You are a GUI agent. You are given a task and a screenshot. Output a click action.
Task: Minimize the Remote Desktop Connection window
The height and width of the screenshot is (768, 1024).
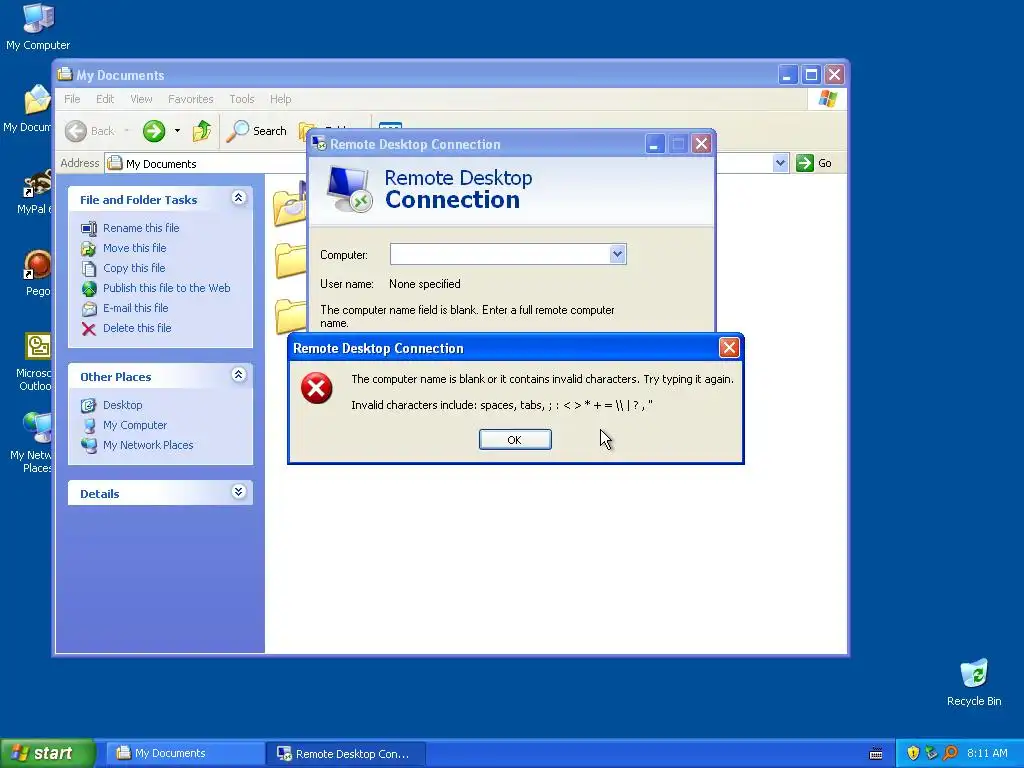pyautogui.click(x=654, y=144)
